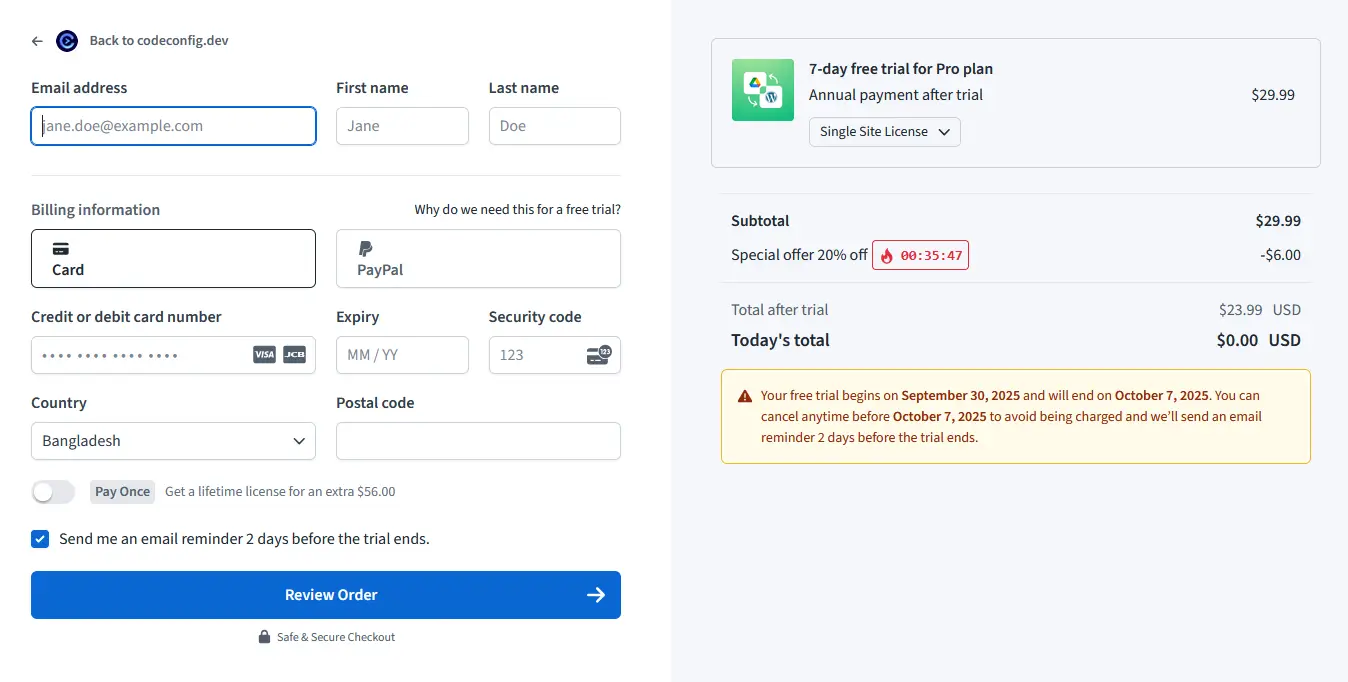Click the padlock Safe & Secure Checkout icon
The image size is (1348, 682).
click(264, 637)
